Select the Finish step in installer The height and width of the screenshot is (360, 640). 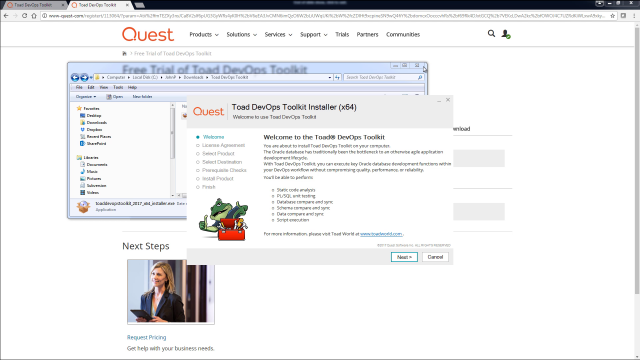click(209, 187)
